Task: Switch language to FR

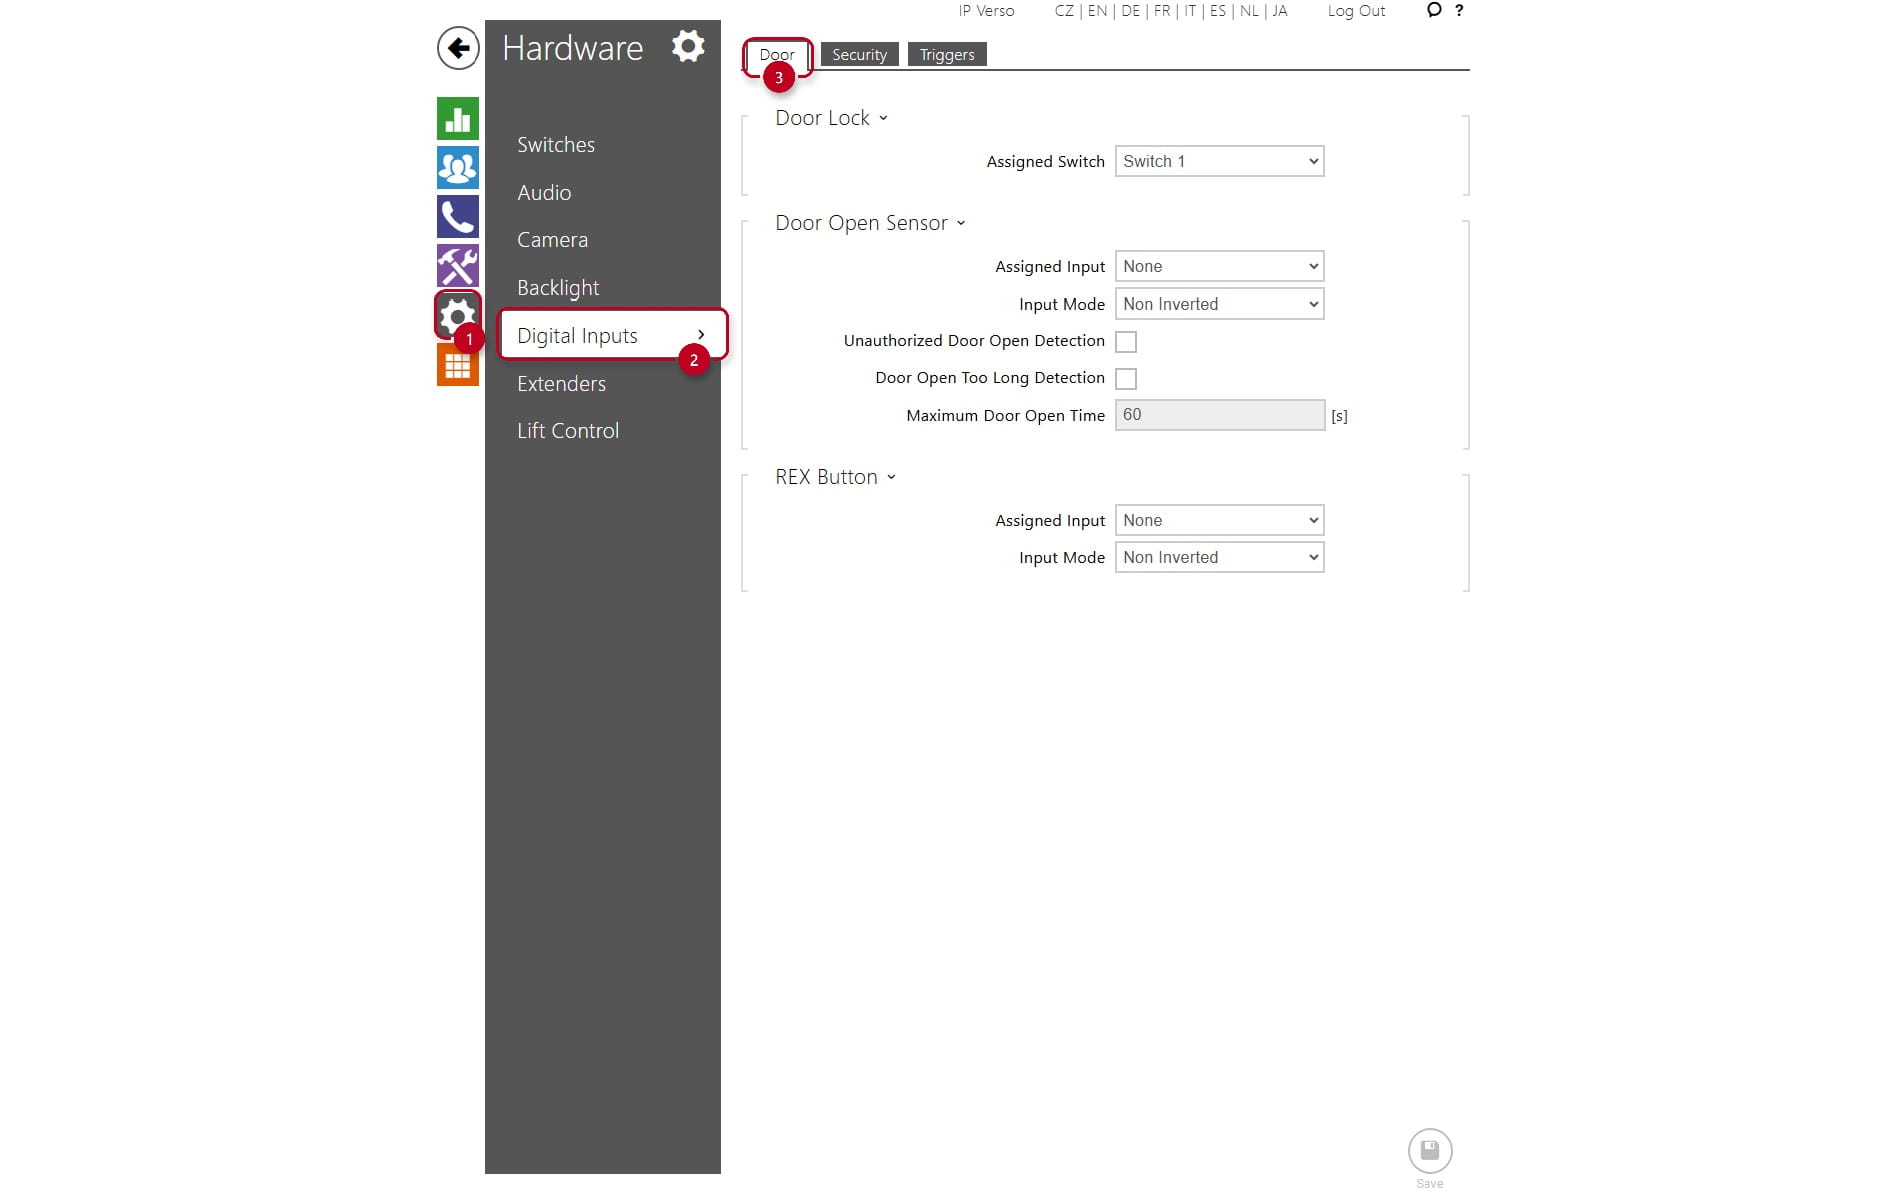Action: point(1162,11)
